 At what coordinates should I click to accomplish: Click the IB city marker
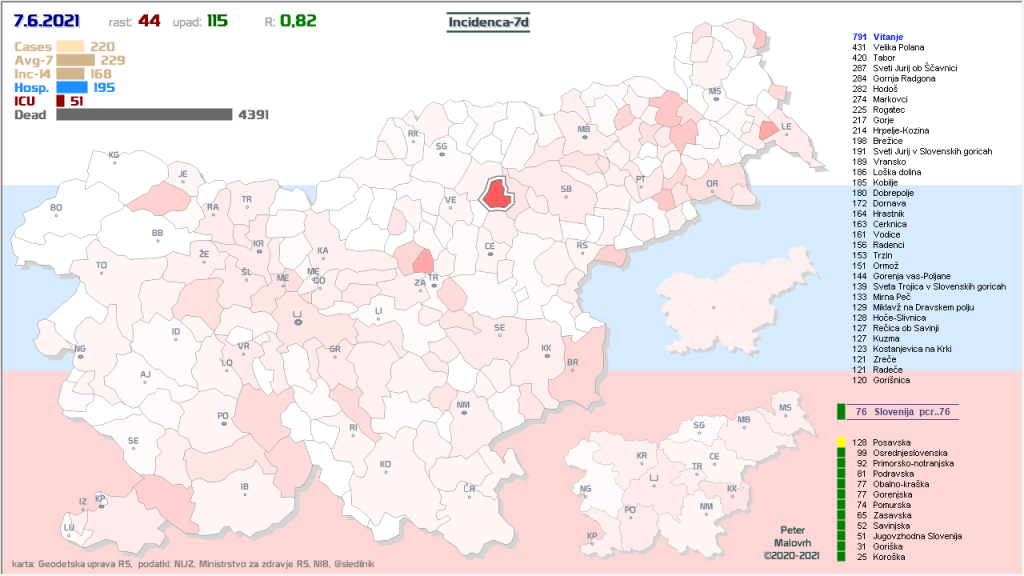pos(244,488)
